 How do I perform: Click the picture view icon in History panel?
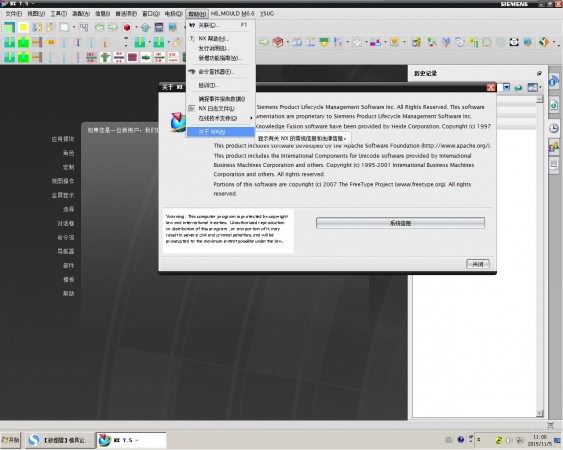(x=532, y=87)
